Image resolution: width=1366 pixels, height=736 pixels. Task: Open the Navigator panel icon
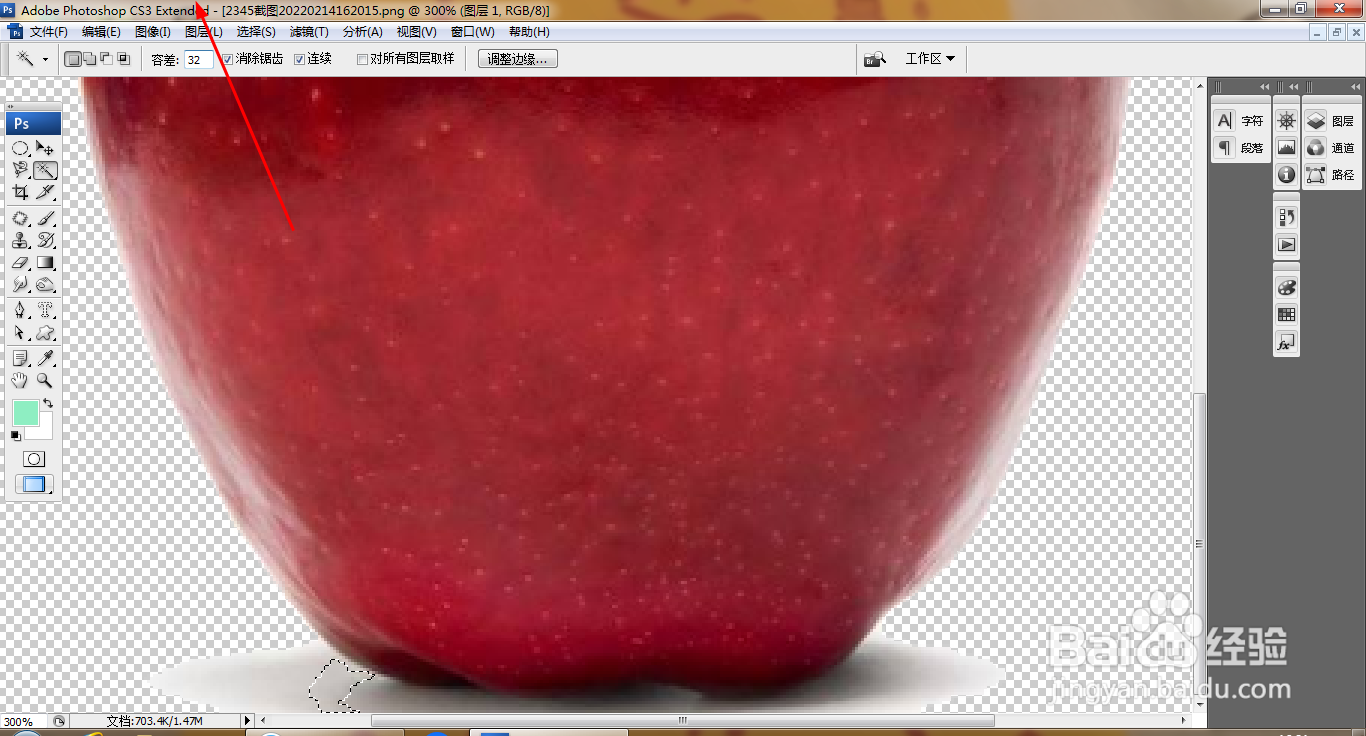[1286, 121]
